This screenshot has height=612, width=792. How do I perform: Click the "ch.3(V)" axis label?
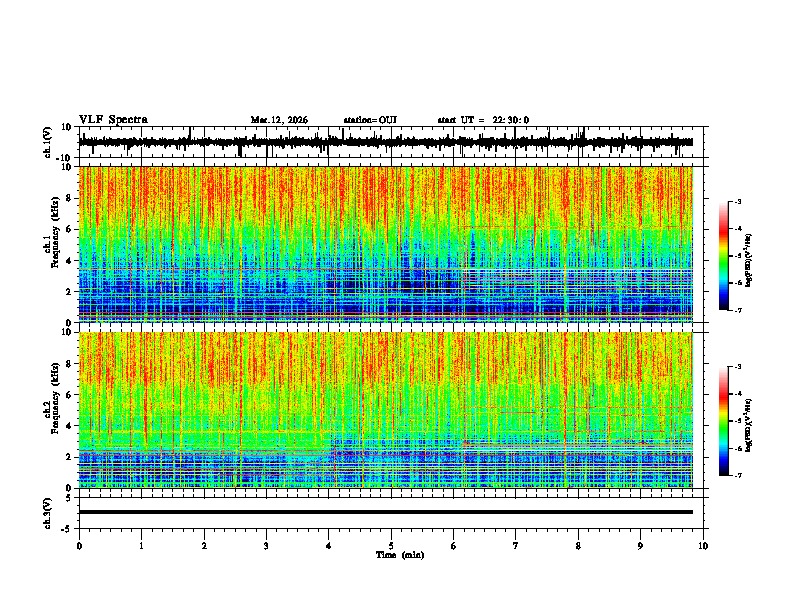pyautogui.click(x=47, y=513)
